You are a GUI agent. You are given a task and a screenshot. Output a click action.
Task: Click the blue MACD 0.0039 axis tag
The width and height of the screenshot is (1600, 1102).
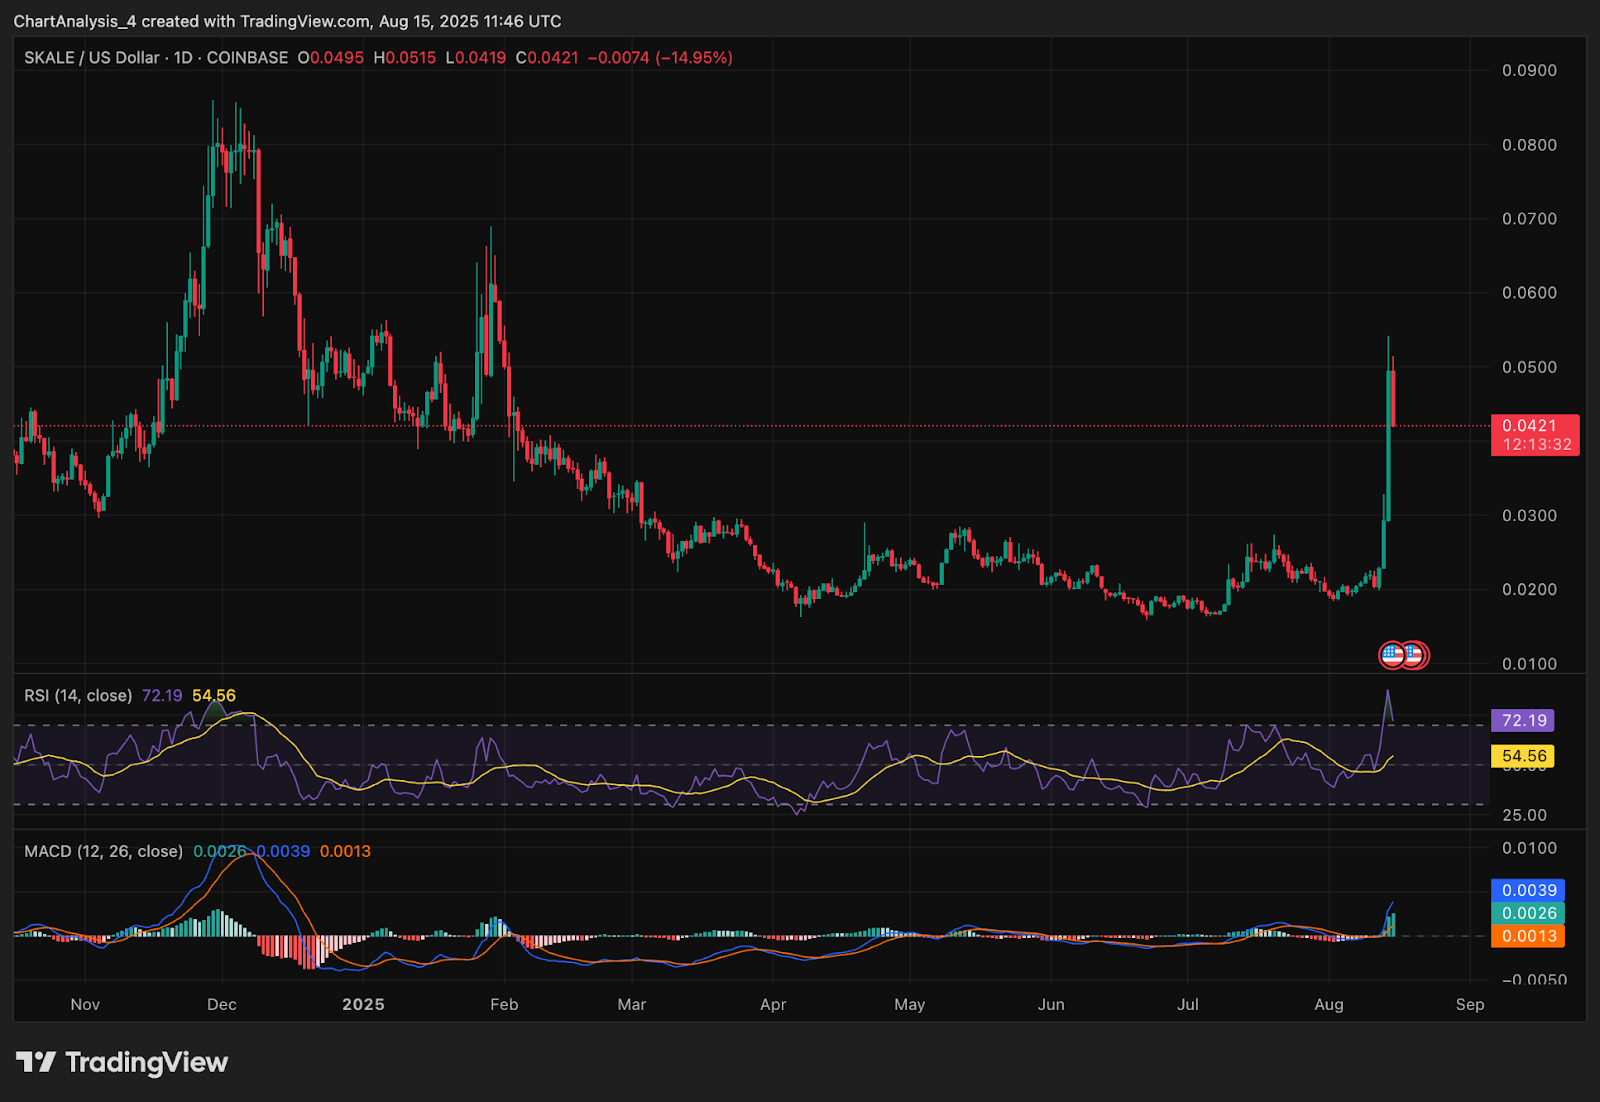[x=1528, y=890]
